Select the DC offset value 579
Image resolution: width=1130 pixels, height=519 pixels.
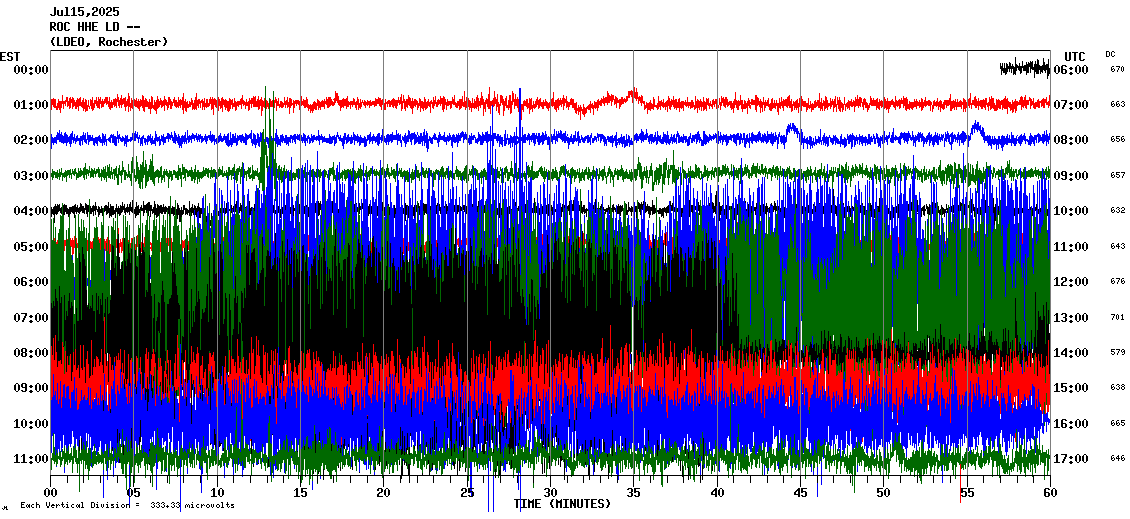1117,353
